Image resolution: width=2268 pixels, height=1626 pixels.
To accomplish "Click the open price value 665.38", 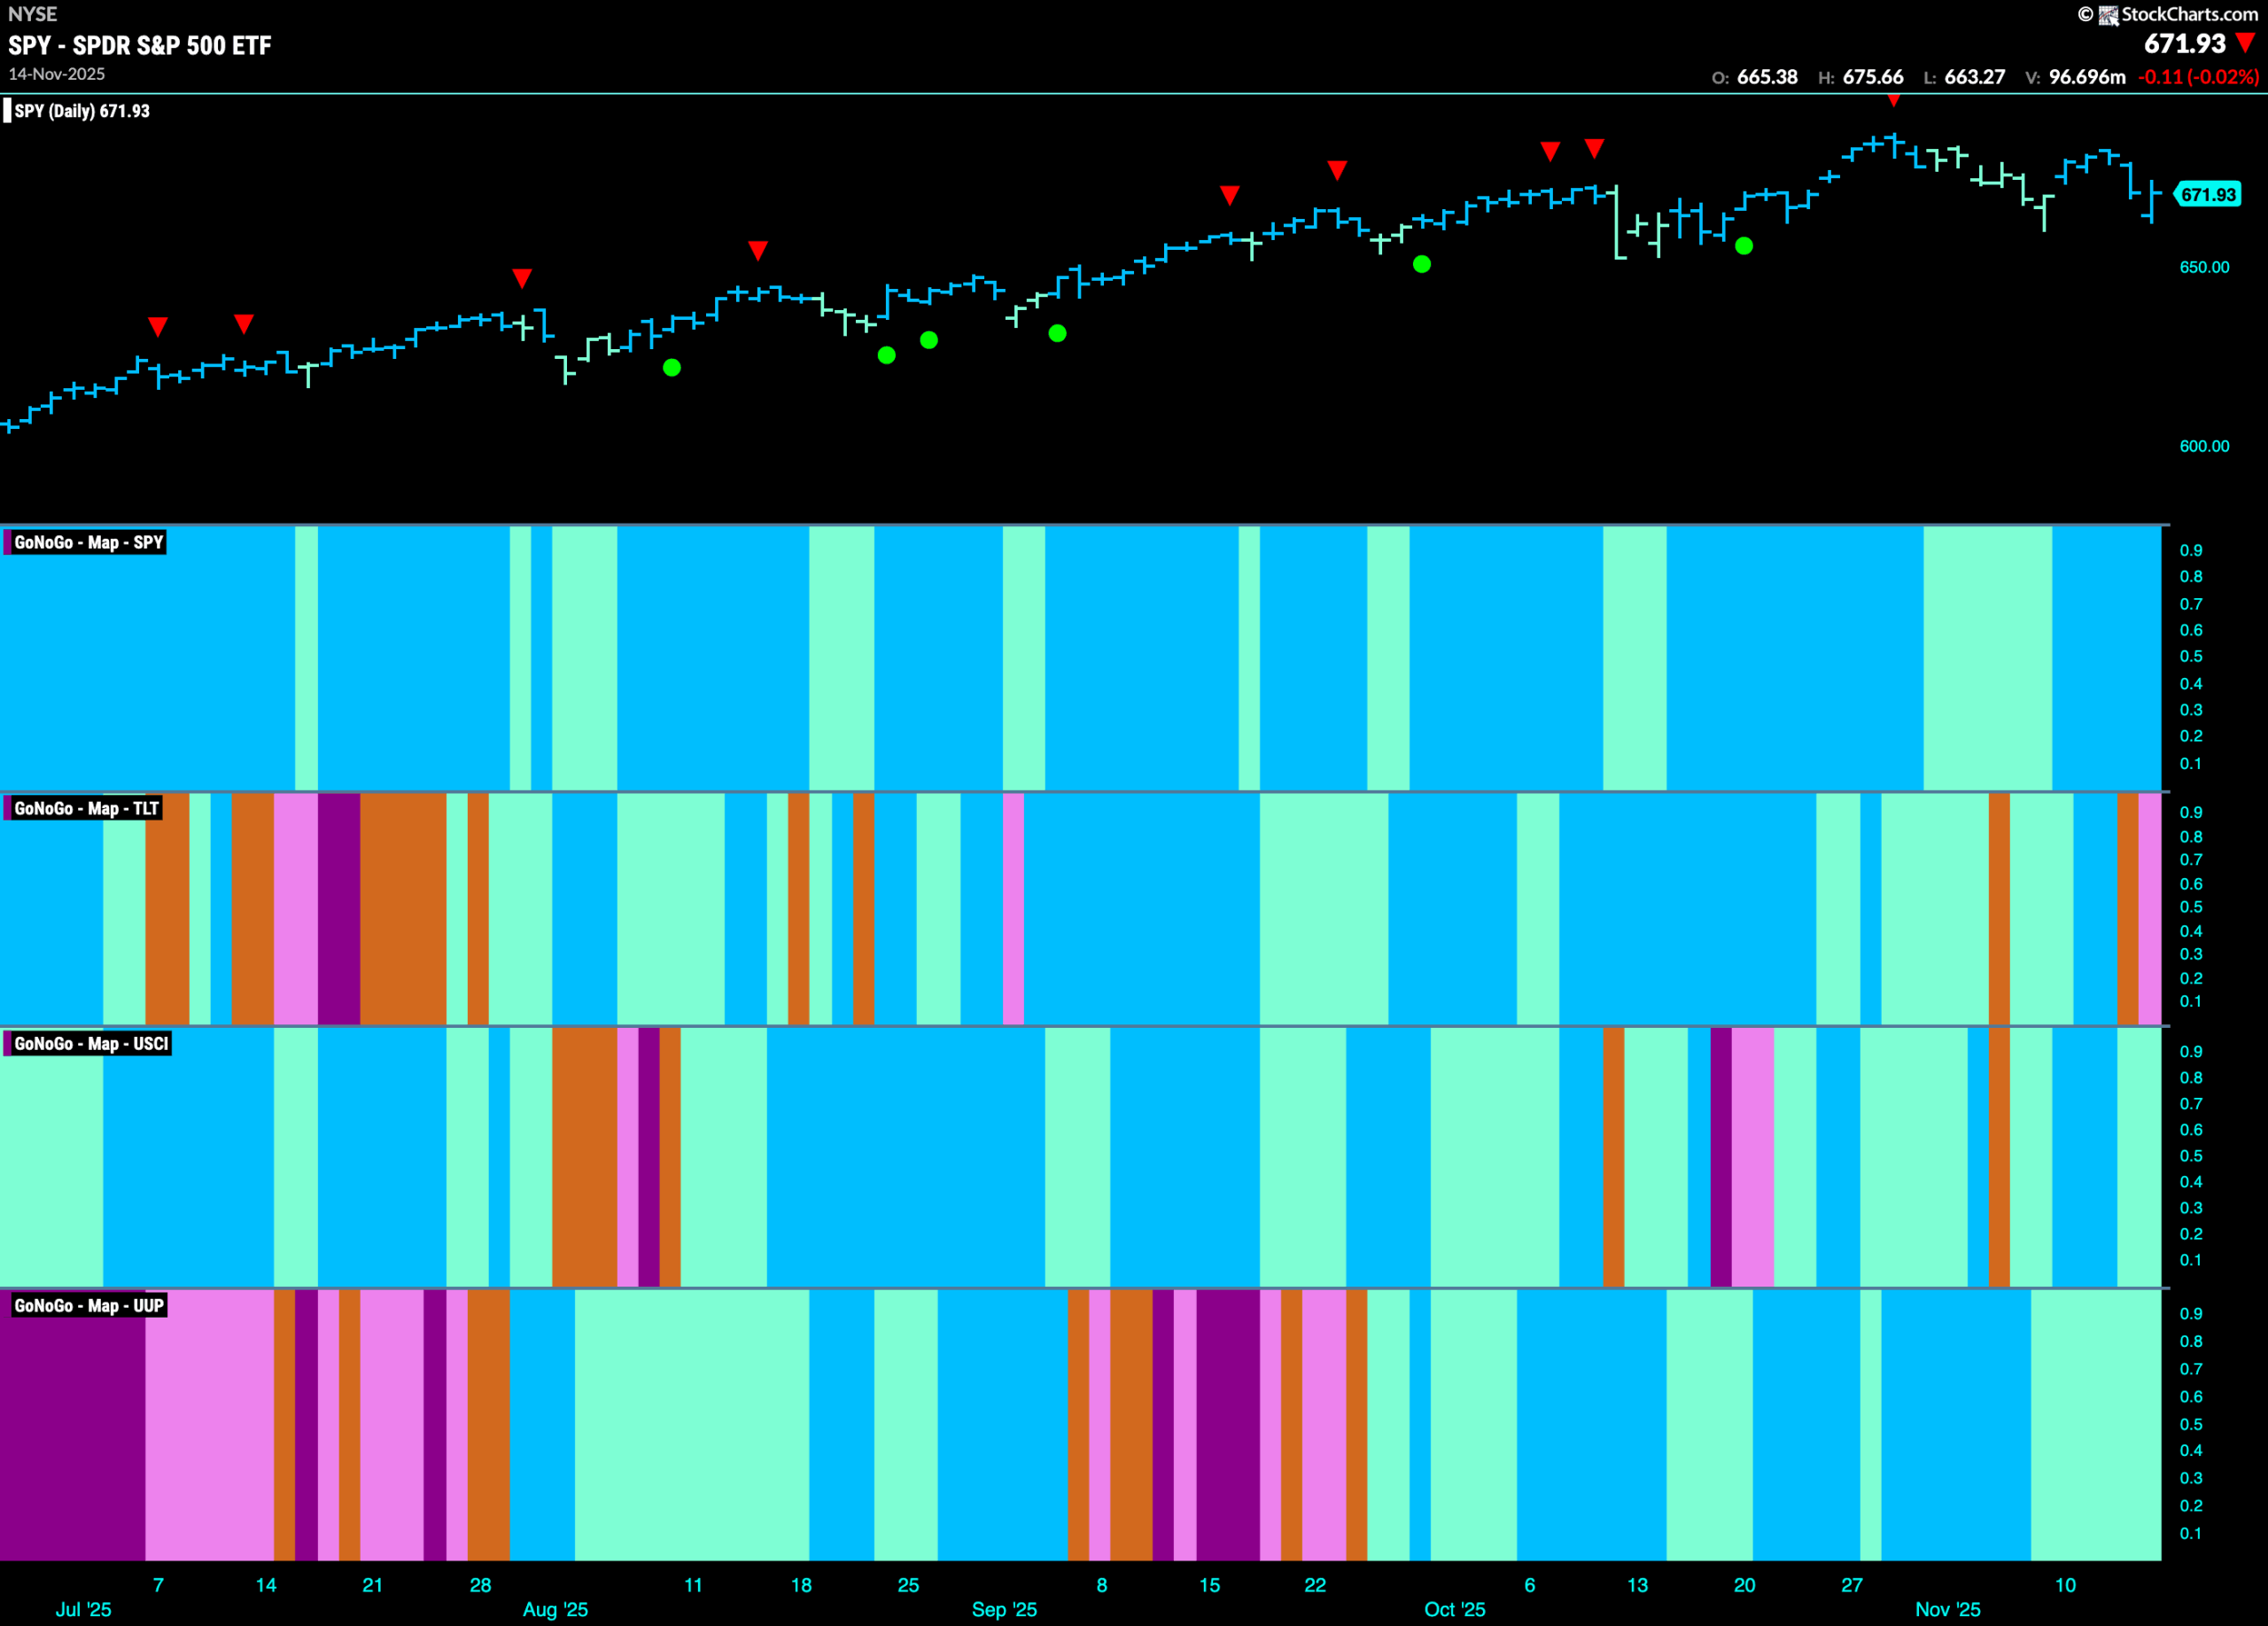I will click(x=1767, y=77).
